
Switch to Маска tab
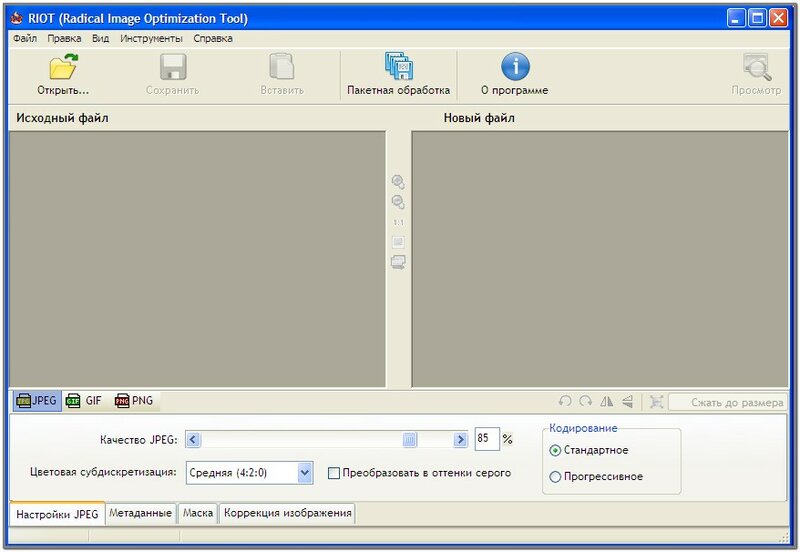coord(198,513)
